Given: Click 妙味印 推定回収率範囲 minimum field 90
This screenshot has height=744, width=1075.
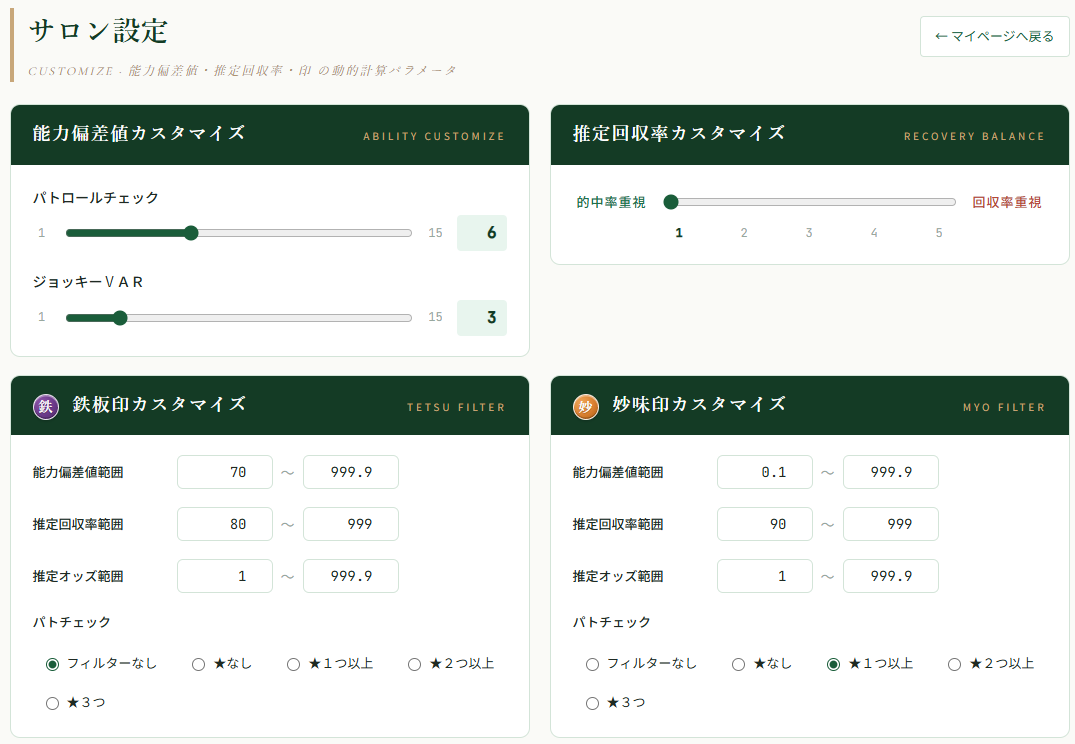Looking at the screenshot, I should tap(765, 524).
